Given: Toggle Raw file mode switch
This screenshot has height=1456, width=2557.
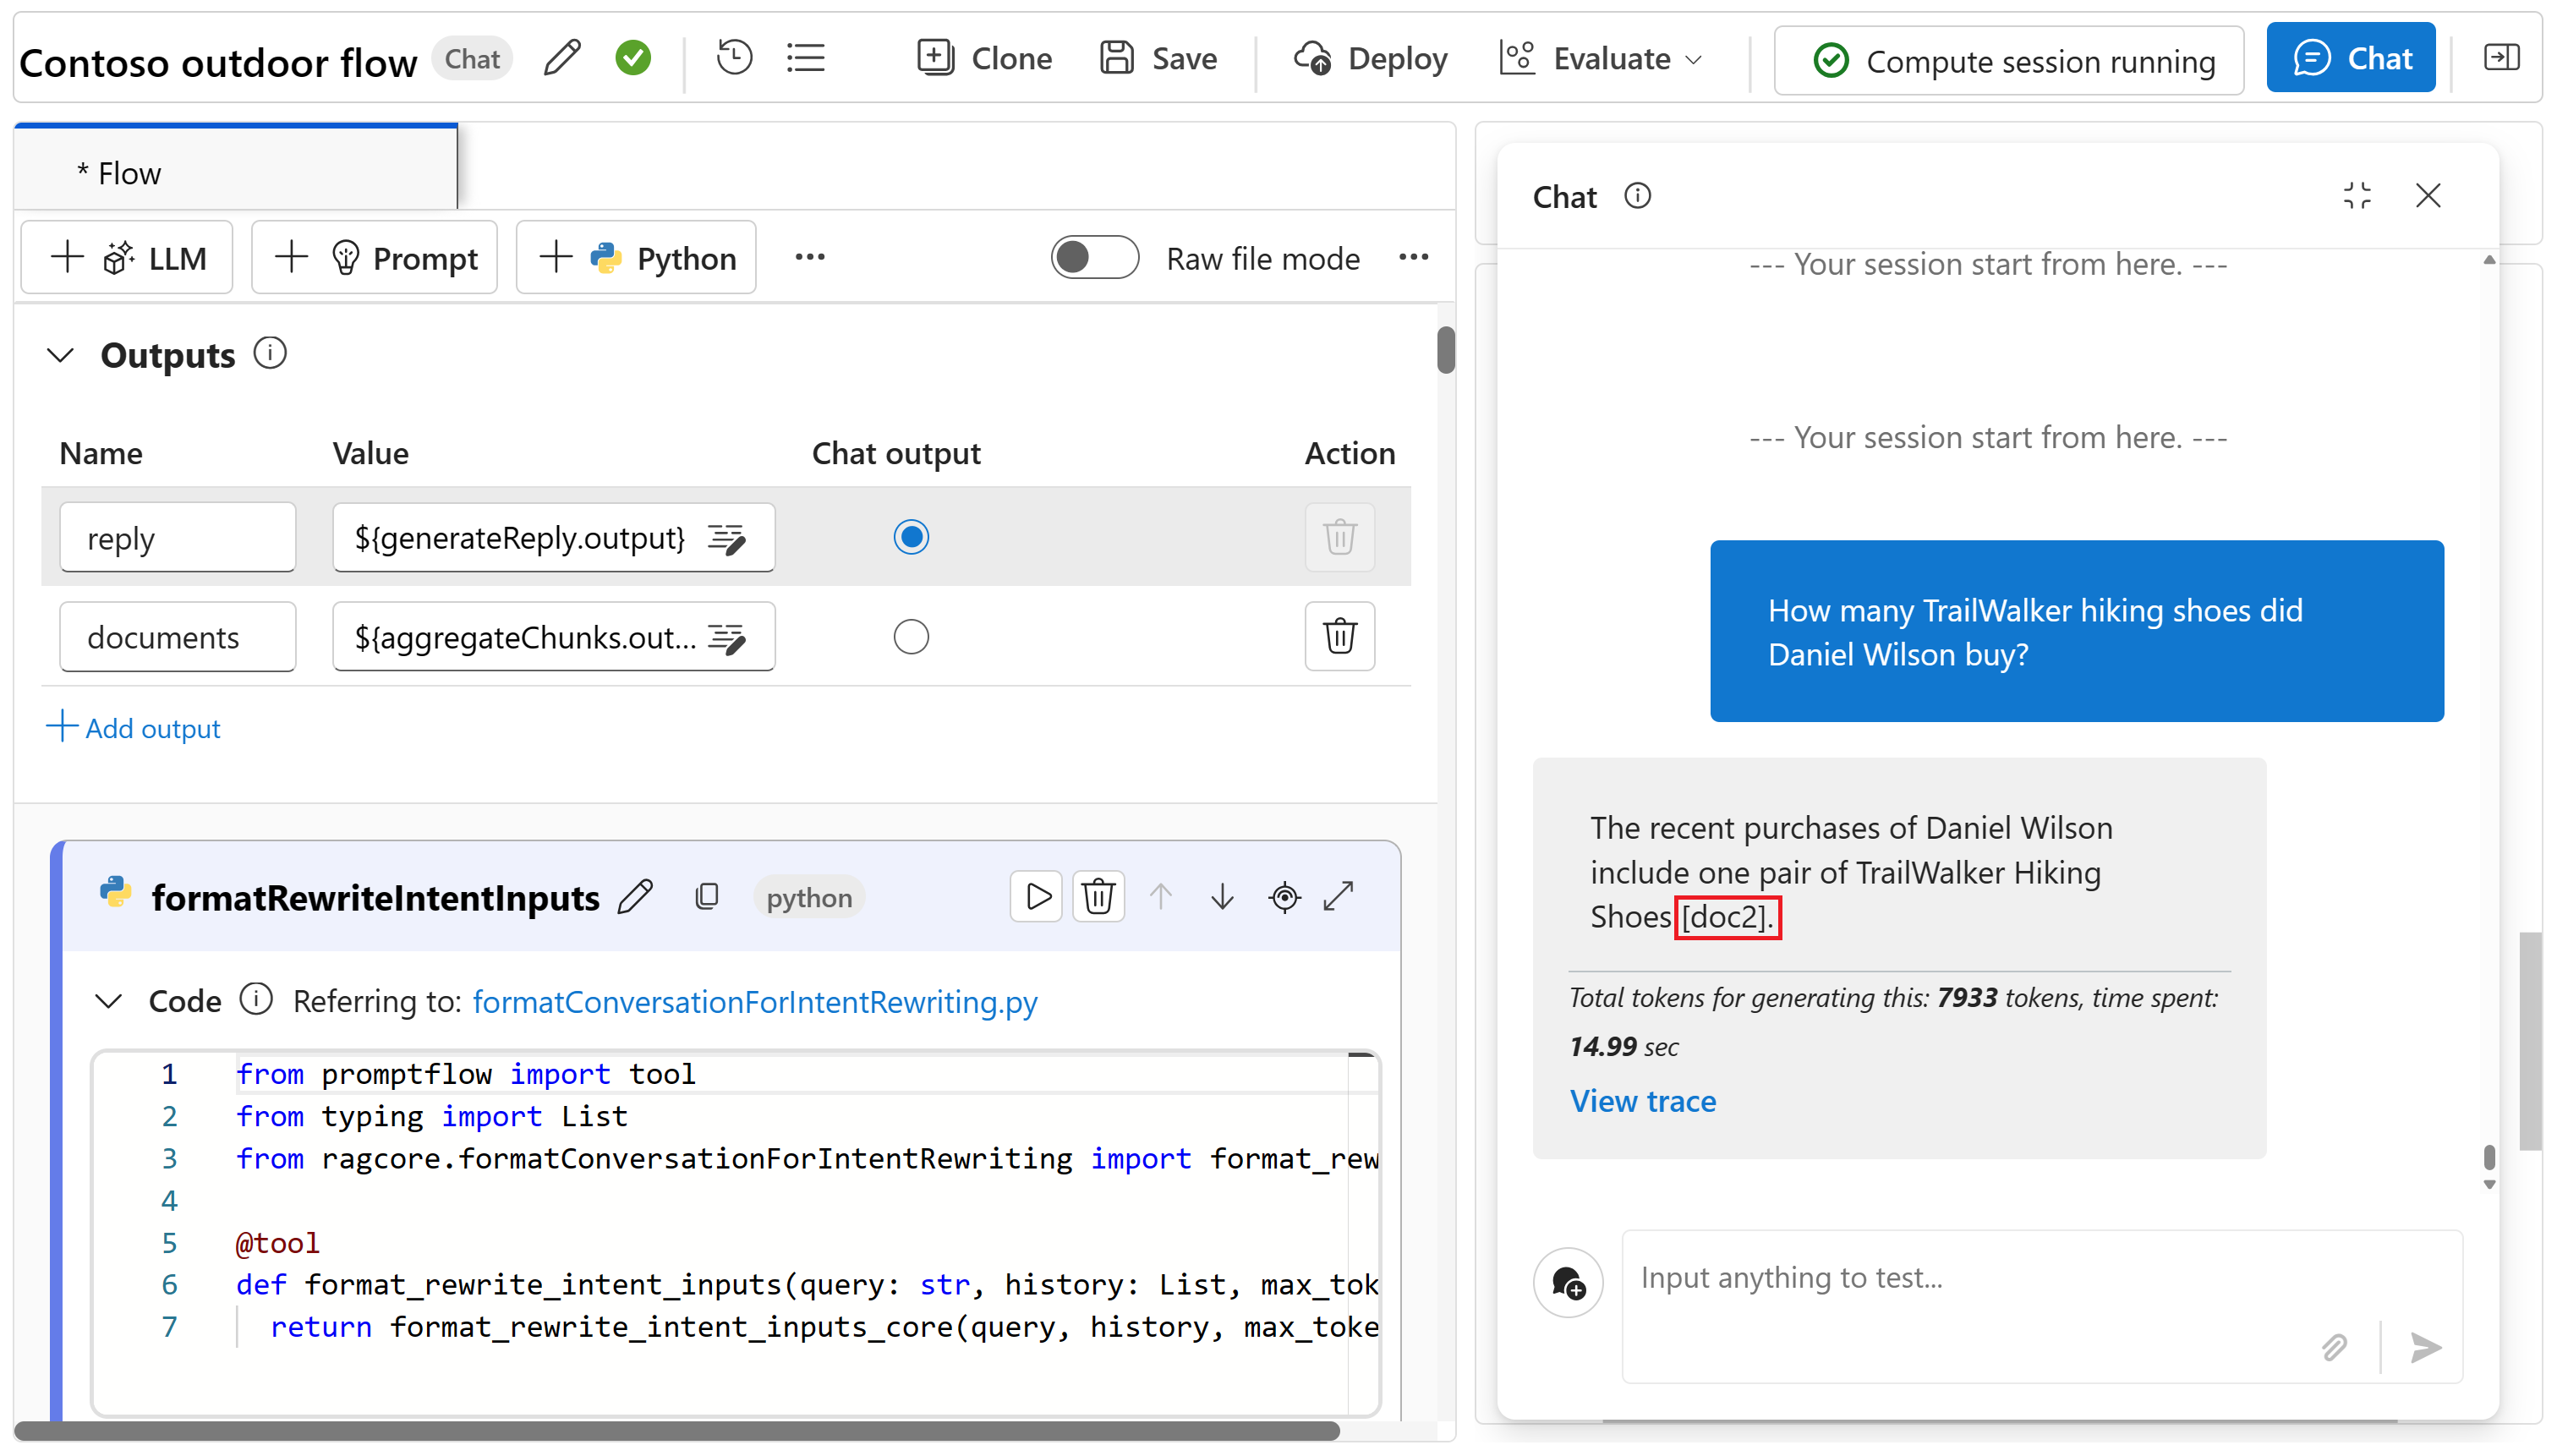Looking at the screenshot, I should [1094, 258].
